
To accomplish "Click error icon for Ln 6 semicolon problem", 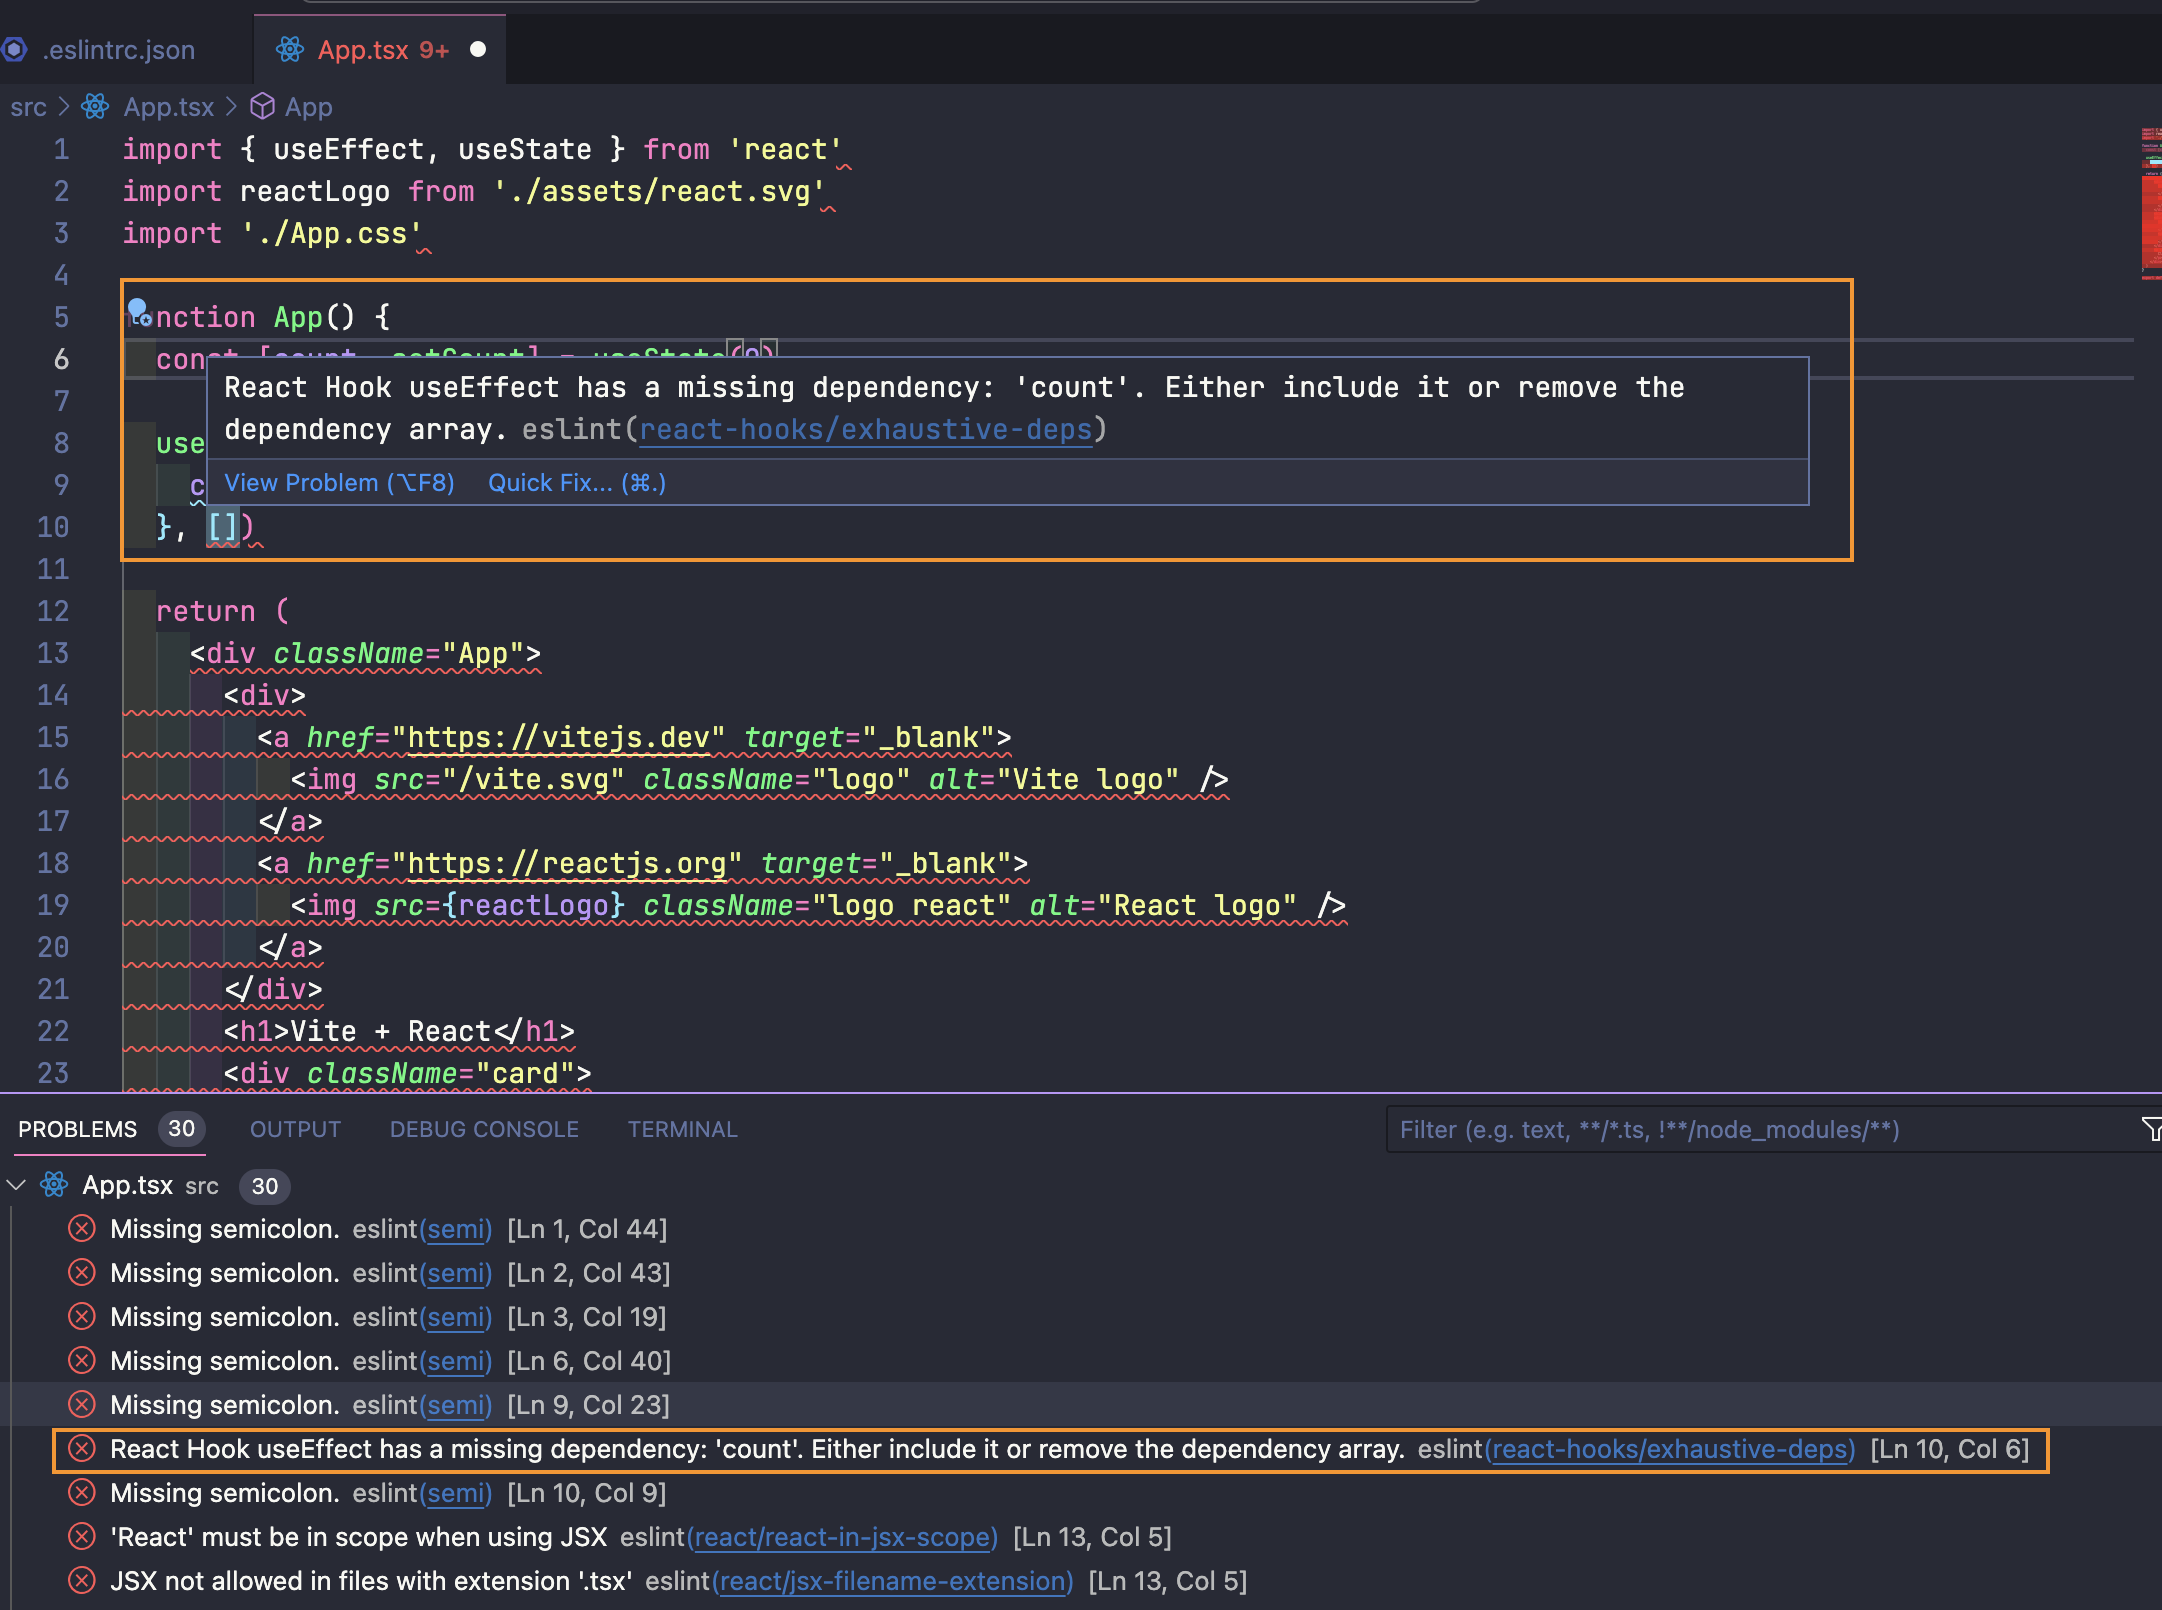I will (82, 1360).
